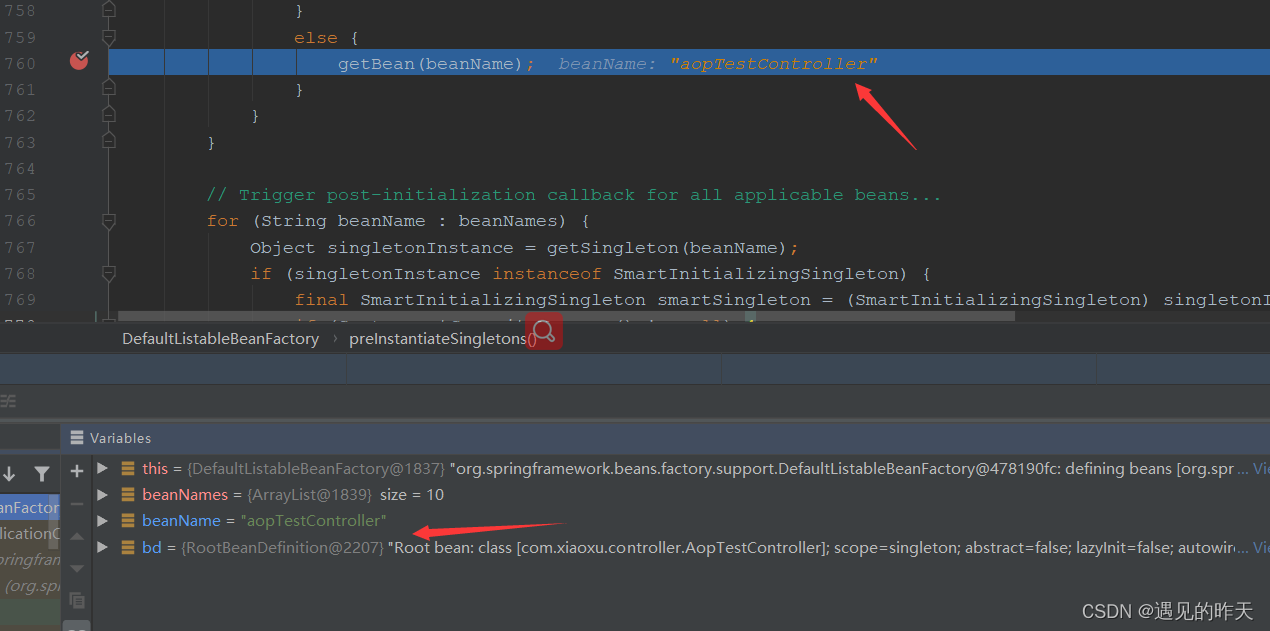
Task: Click preInstantiateSingletons() breadcrumb
Action: point(442,339)
